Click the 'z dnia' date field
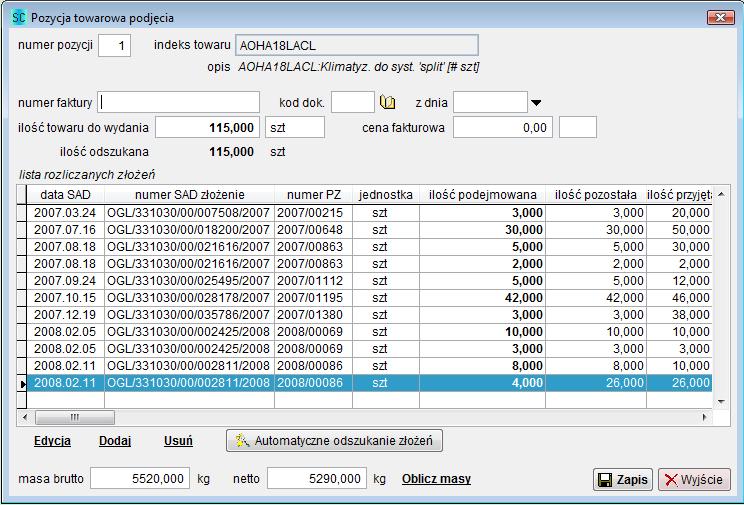 point(490,102)
